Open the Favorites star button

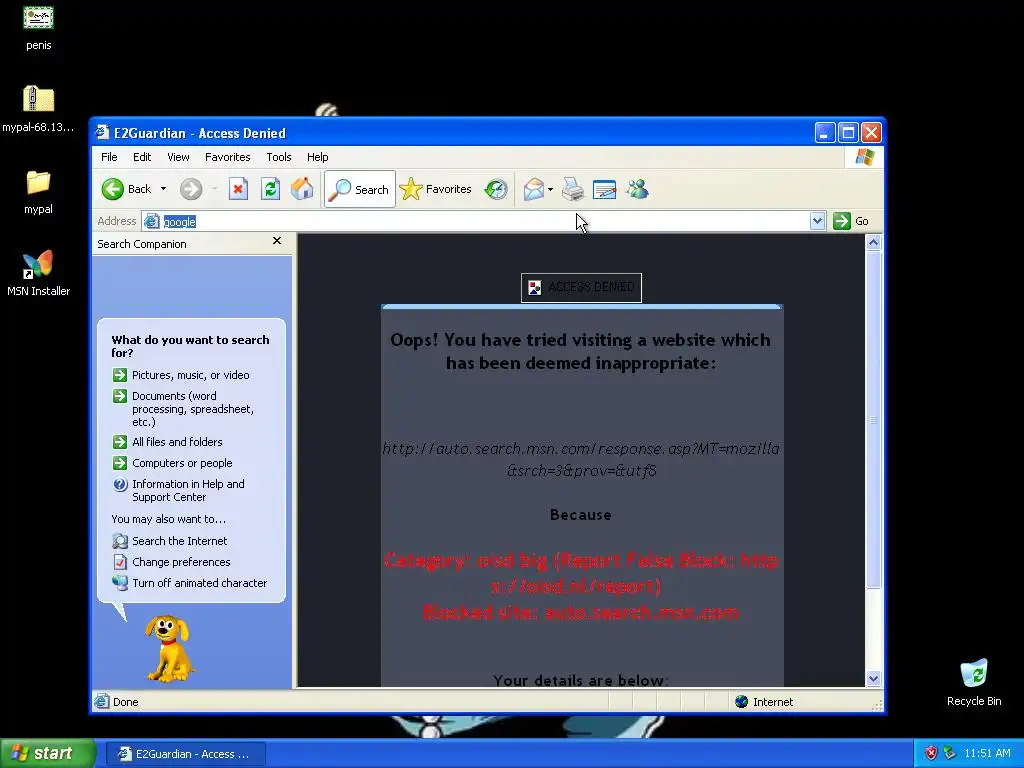tap(436, 189)
